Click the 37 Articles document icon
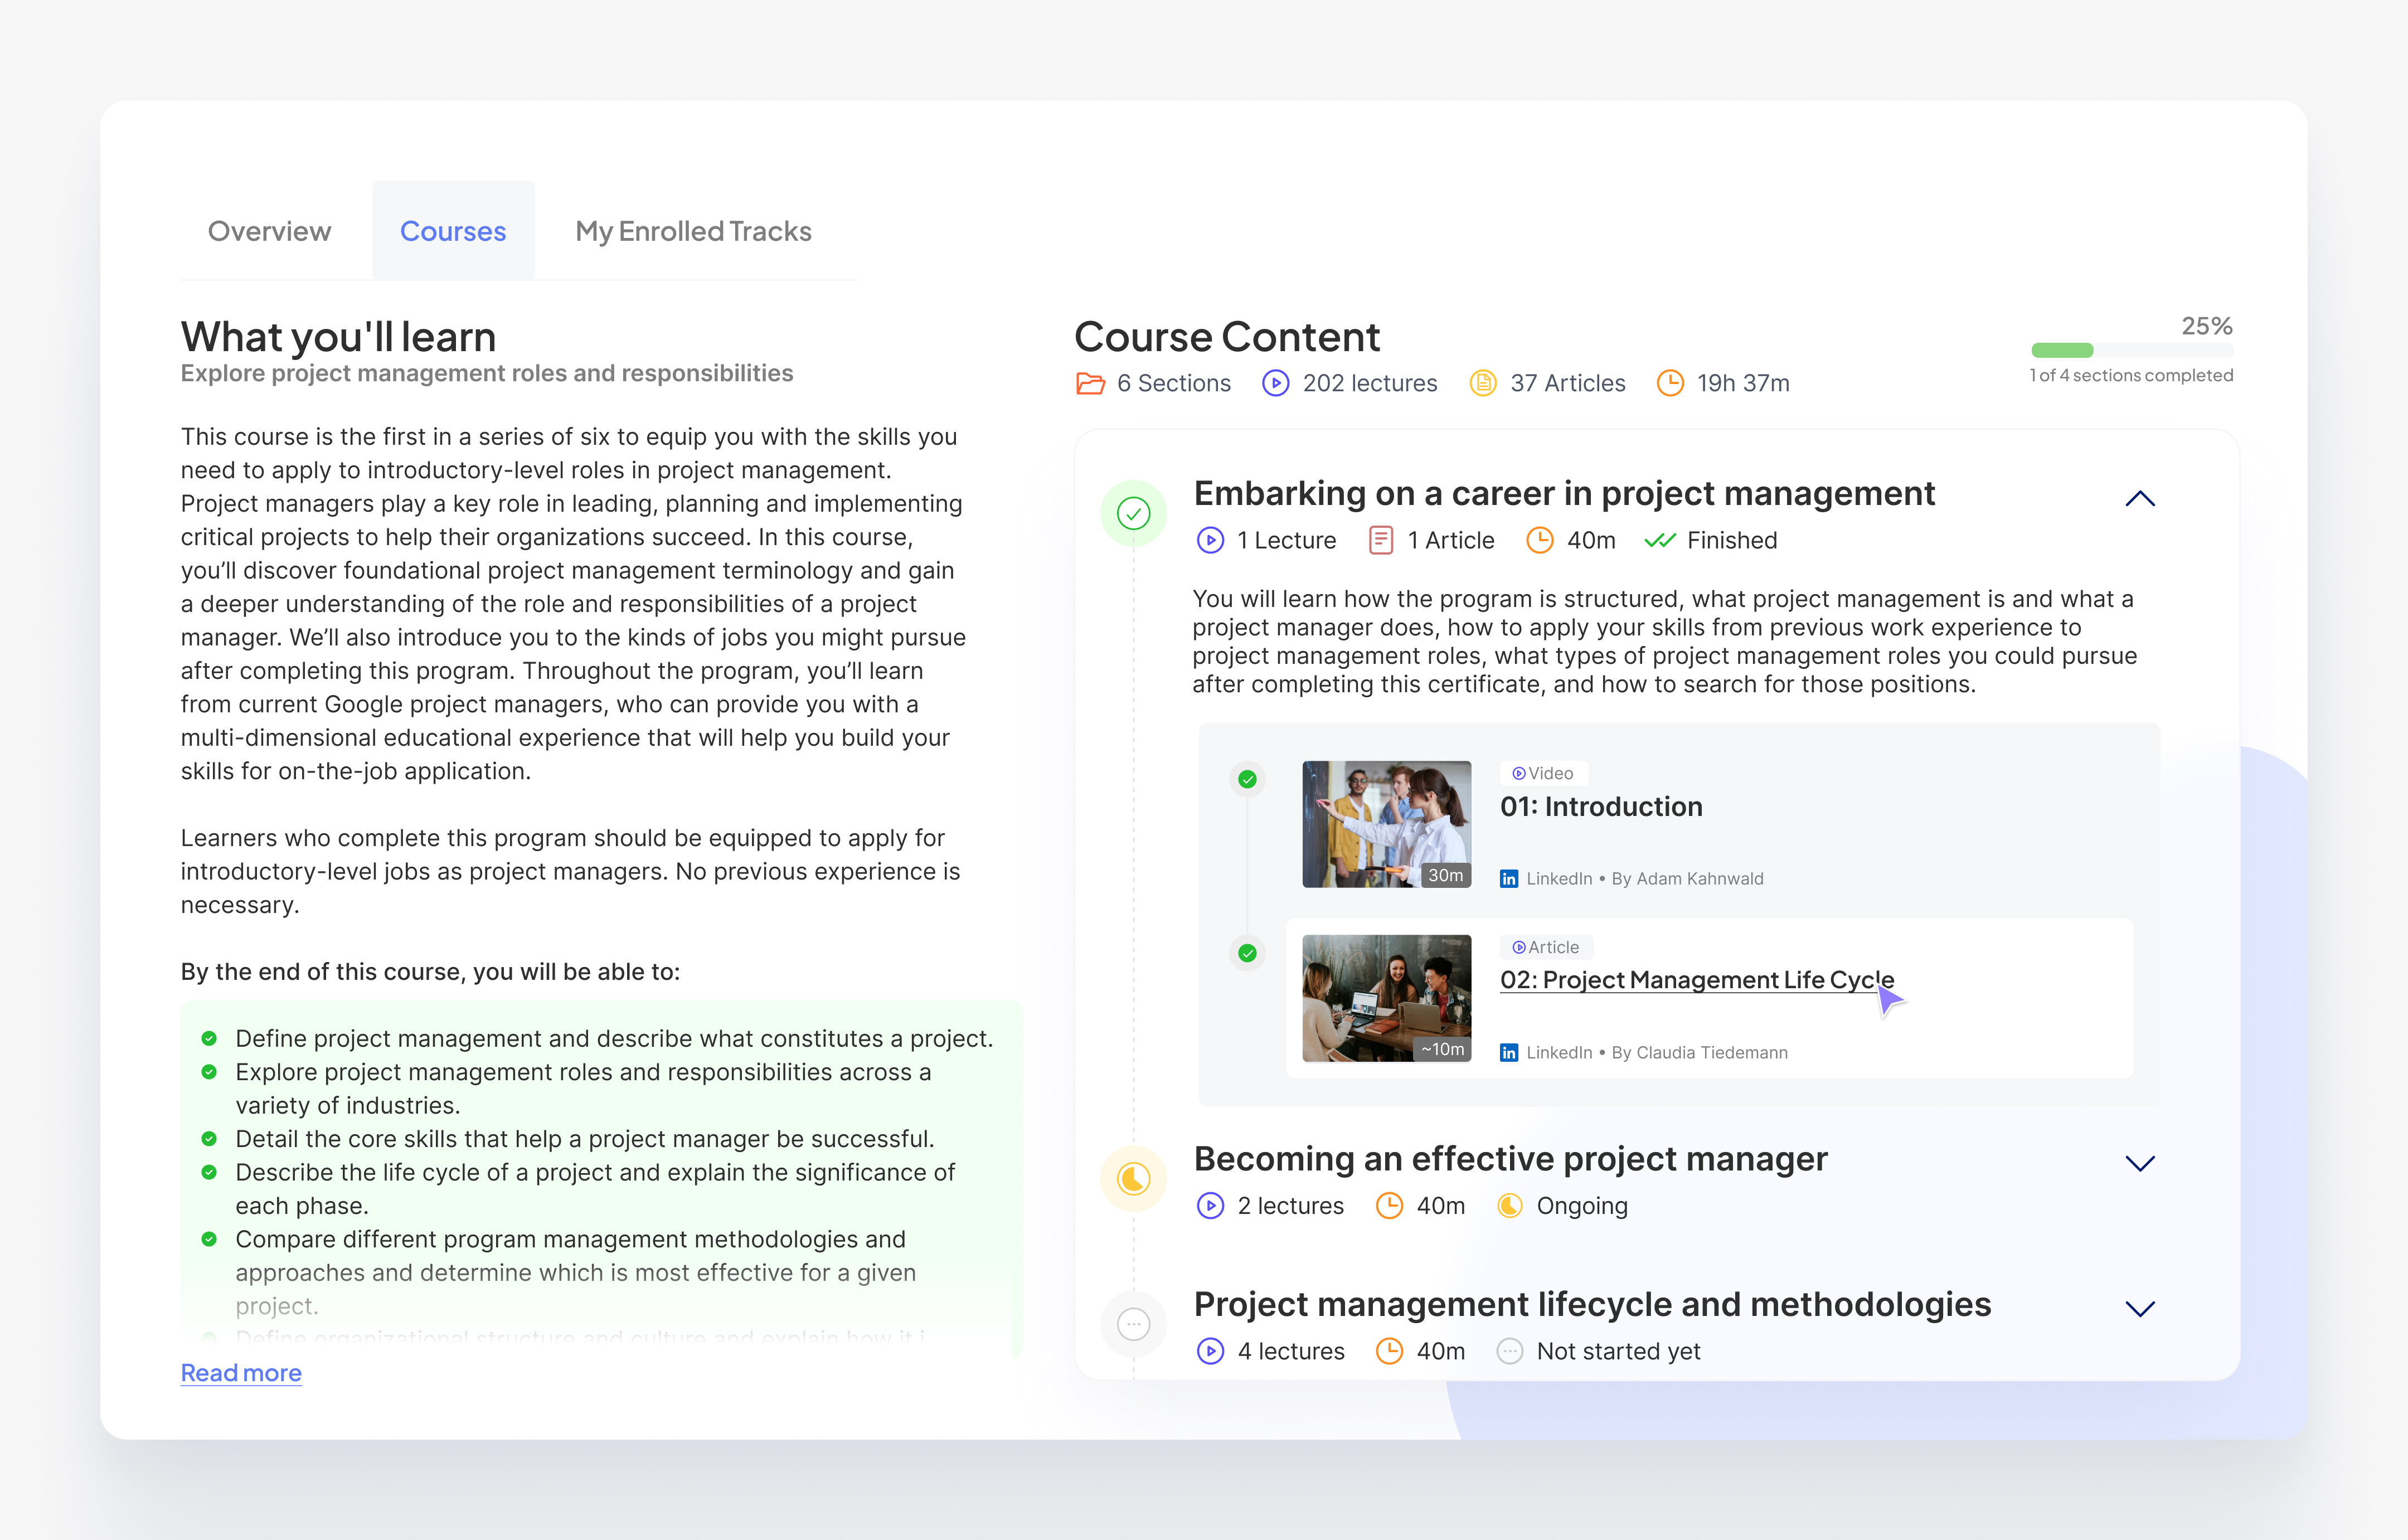This screenshot has height=1540, width=2408. [1483, 383]
